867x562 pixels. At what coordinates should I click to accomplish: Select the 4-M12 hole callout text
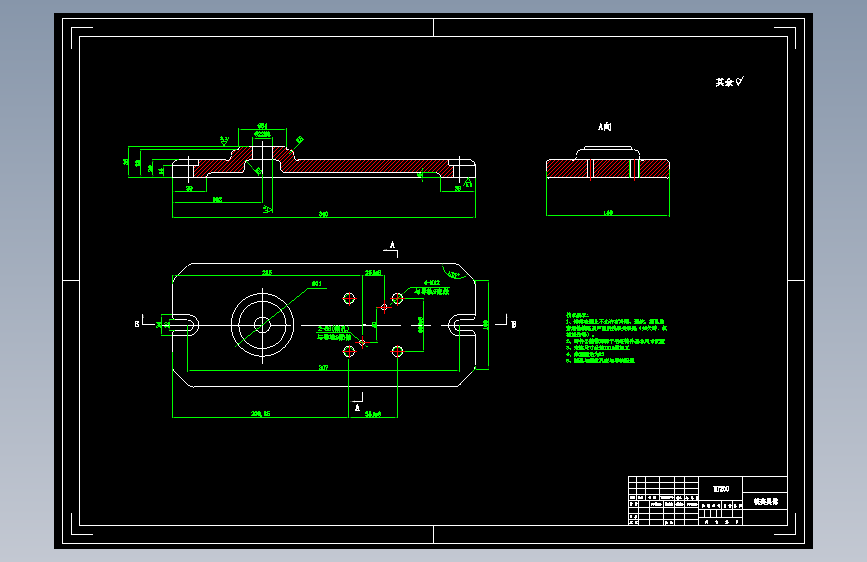point(431,283)
